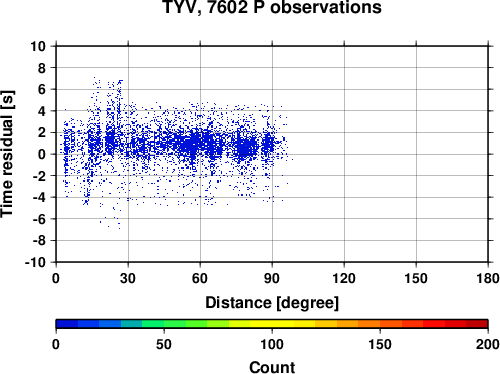Click the colorbar tick label 200
Screen dimensions: 500x374
pyautogui.click(x=488, y=344)
